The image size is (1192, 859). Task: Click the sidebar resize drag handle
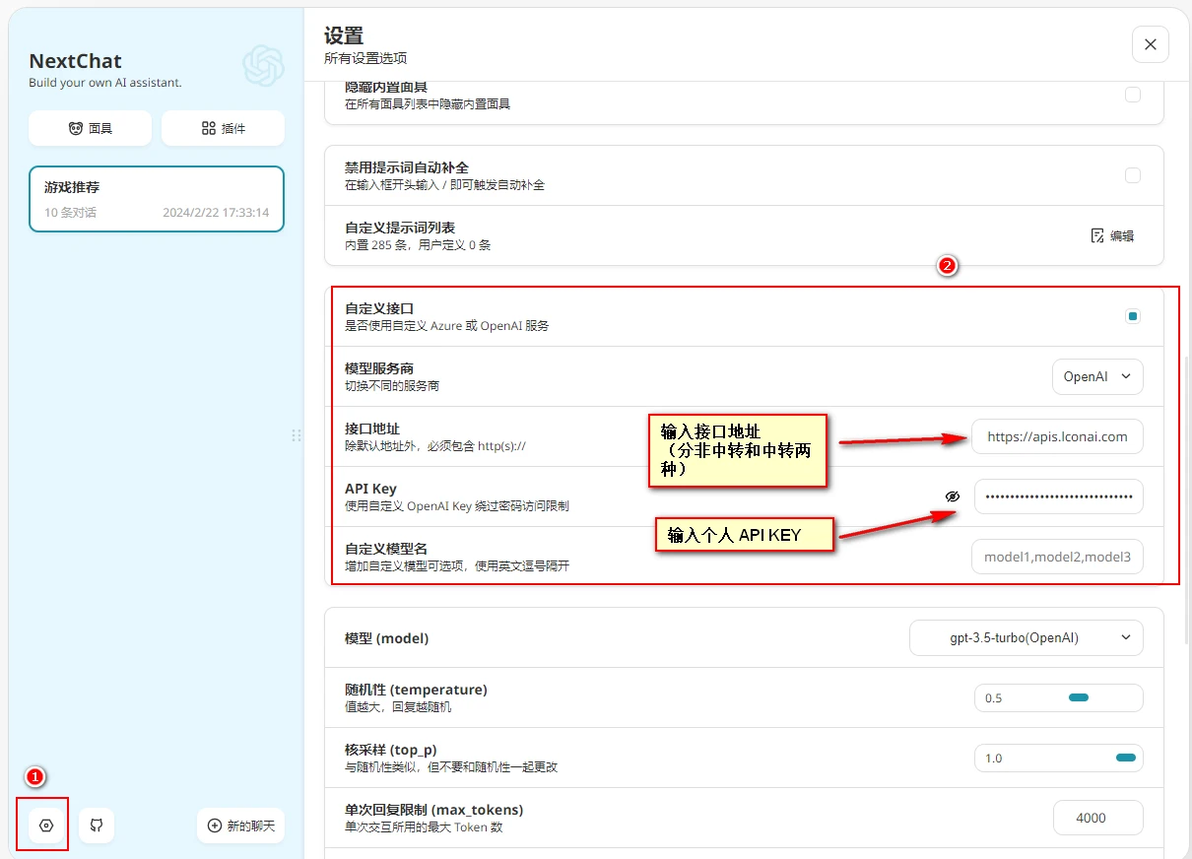296,436
